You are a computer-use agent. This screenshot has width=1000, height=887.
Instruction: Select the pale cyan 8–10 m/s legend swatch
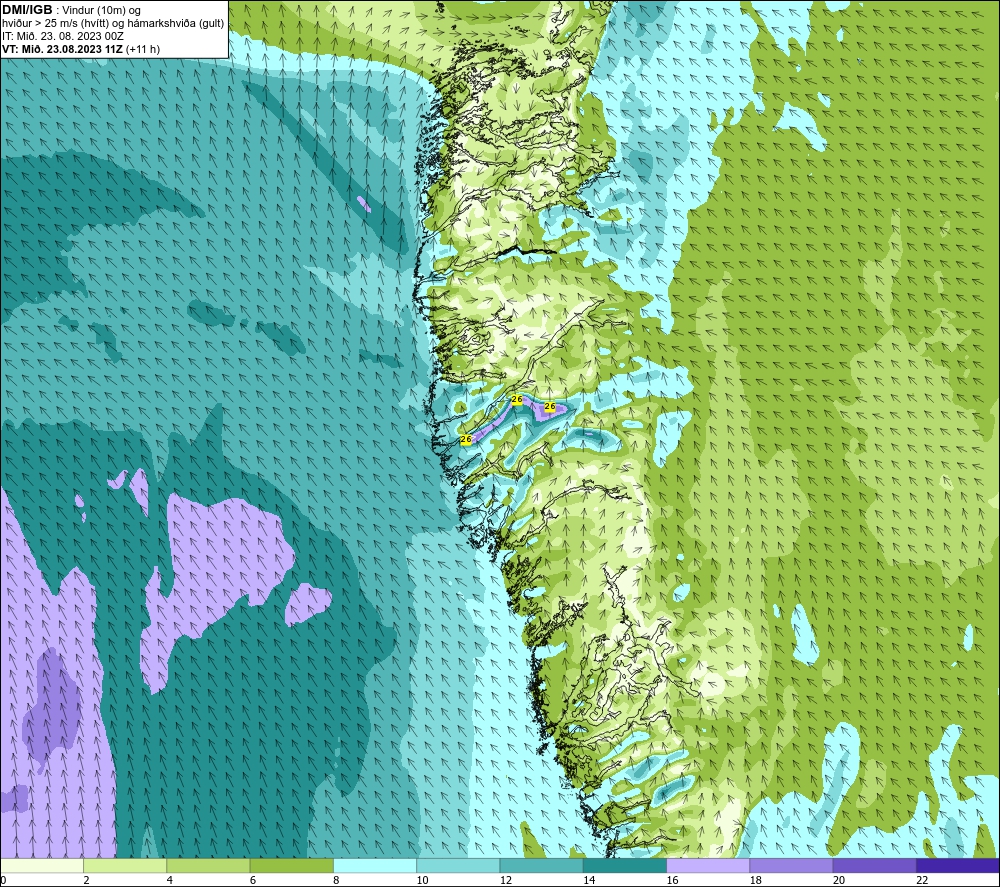click(375, 865)
